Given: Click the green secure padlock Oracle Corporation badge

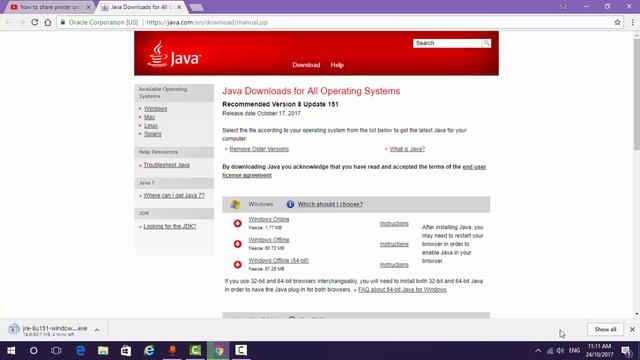Looking at the screenshot, I should tap(100, 22).
